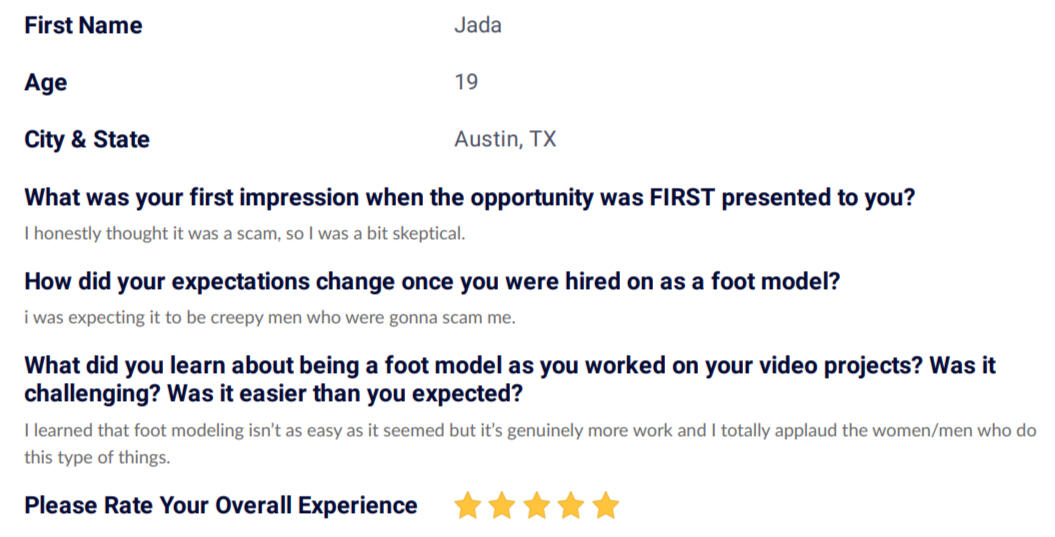Click the age value 19
This screenshot has width=1055, height=537.
pyautogui.click(x=466, y=82)
